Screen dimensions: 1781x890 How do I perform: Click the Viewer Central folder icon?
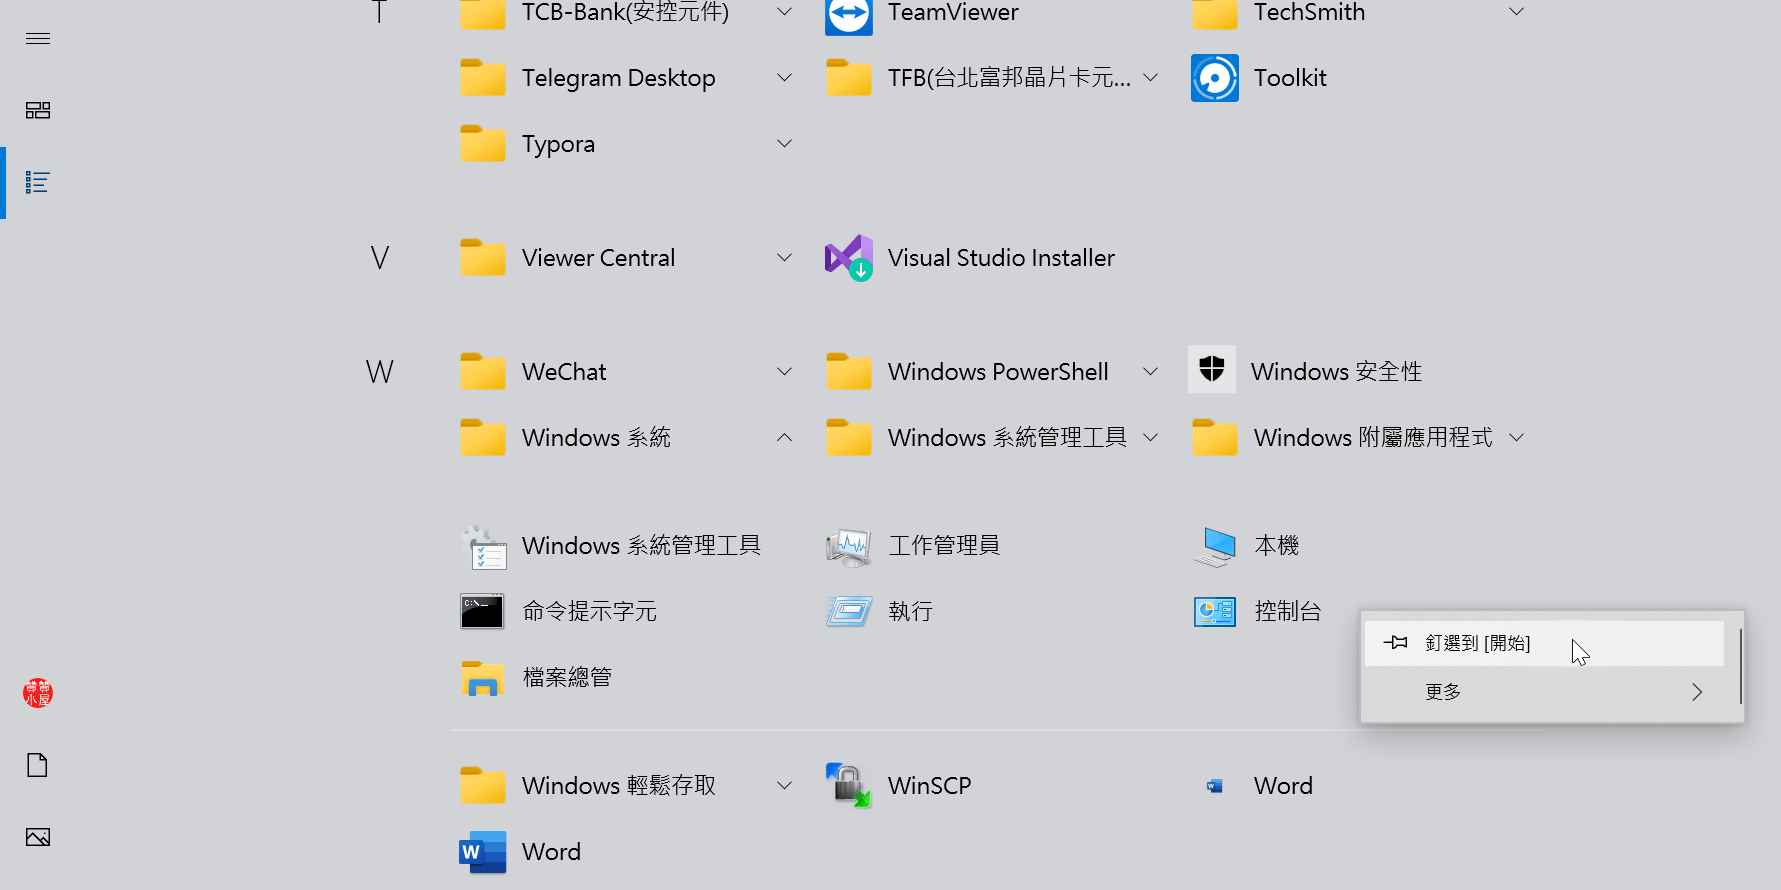click(x=483, y=257)
